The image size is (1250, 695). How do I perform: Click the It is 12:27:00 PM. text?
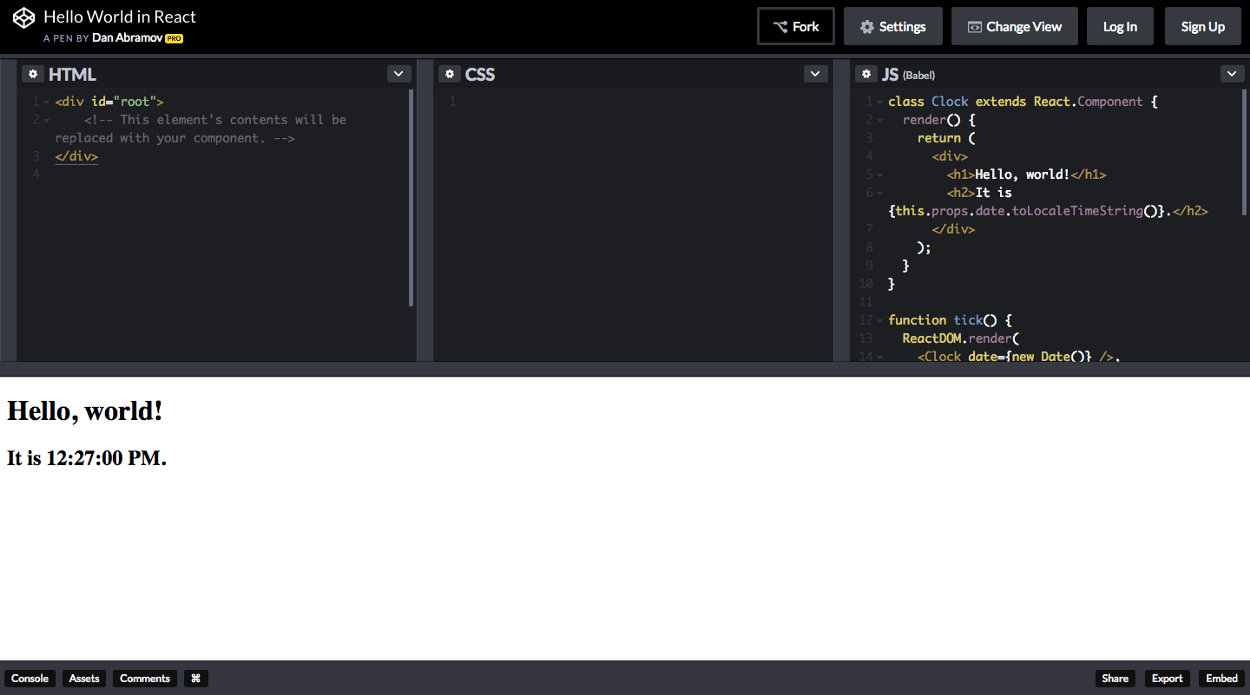(x=87, y=458)
